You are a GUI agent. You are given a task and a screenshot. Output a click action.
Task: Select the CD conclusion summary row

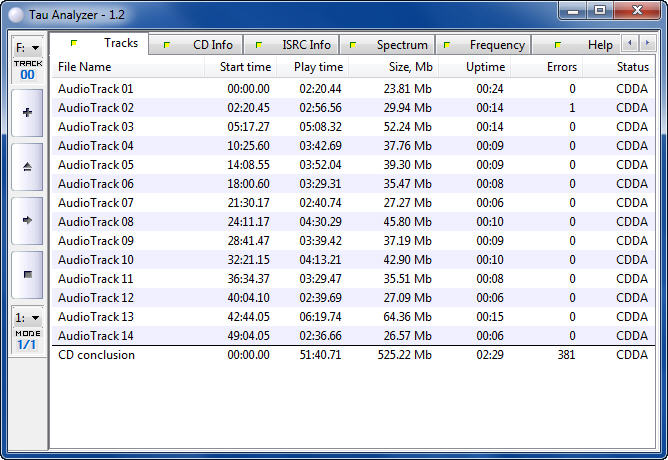96,355
